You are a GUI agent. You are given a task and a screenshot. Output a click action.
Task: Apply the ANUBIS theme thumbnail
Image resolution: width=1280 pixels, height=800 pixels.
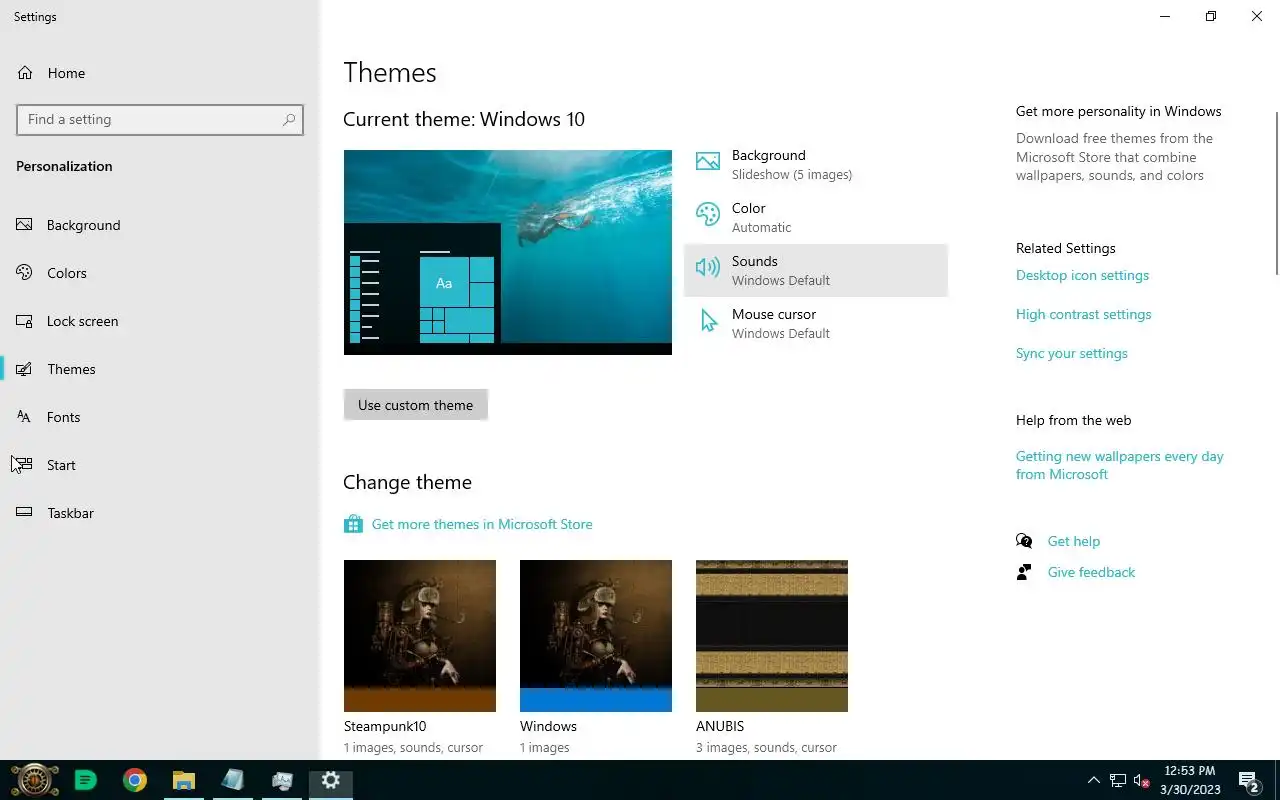click(x=772, y=636)
